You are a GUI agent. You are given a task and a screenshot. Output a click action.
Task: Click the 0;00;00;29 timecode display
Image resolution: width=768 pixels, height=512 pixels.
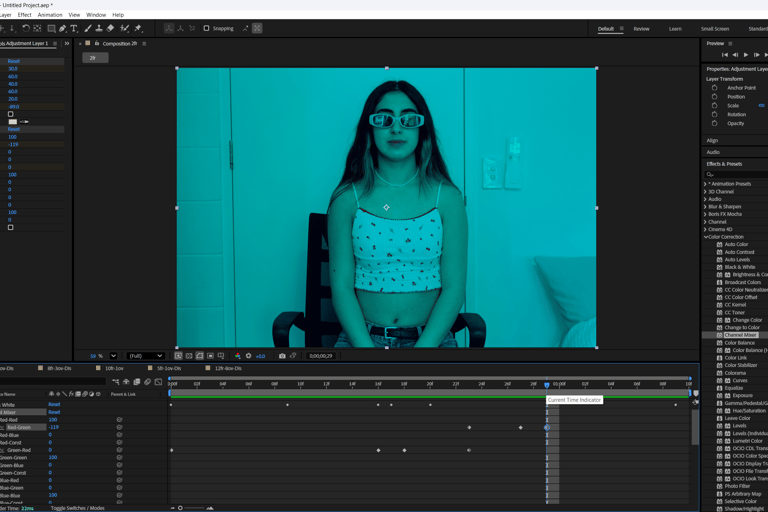(321, 356)
